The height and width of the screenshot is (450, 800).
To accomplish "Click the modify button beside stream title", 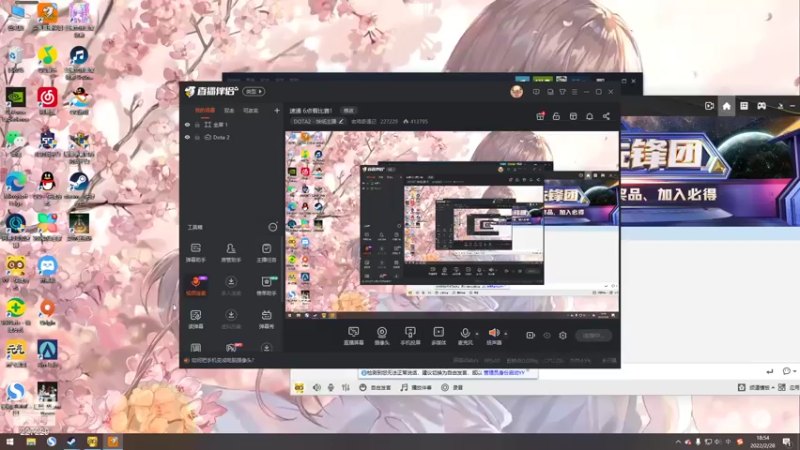I will pos(348,110).
